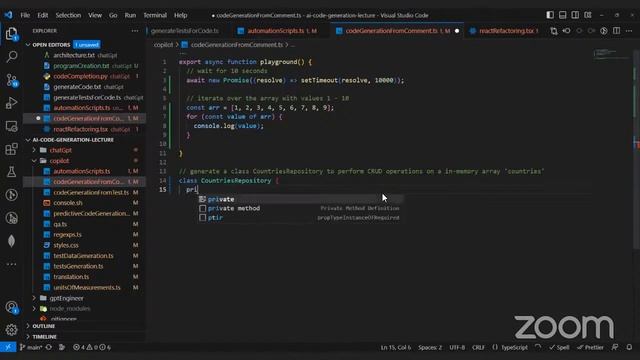640x360 pixels.
Task: Open Explorer views and more actions ellipsis
Action: [135, 31]
